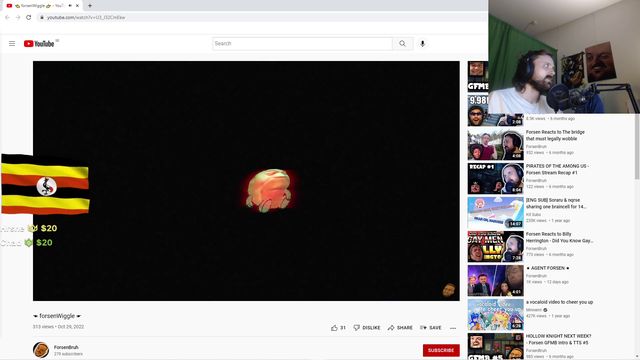This screenshot has width=640, height=360.
Task: Close the forsenWiggle browser tab
Action: 77,6
